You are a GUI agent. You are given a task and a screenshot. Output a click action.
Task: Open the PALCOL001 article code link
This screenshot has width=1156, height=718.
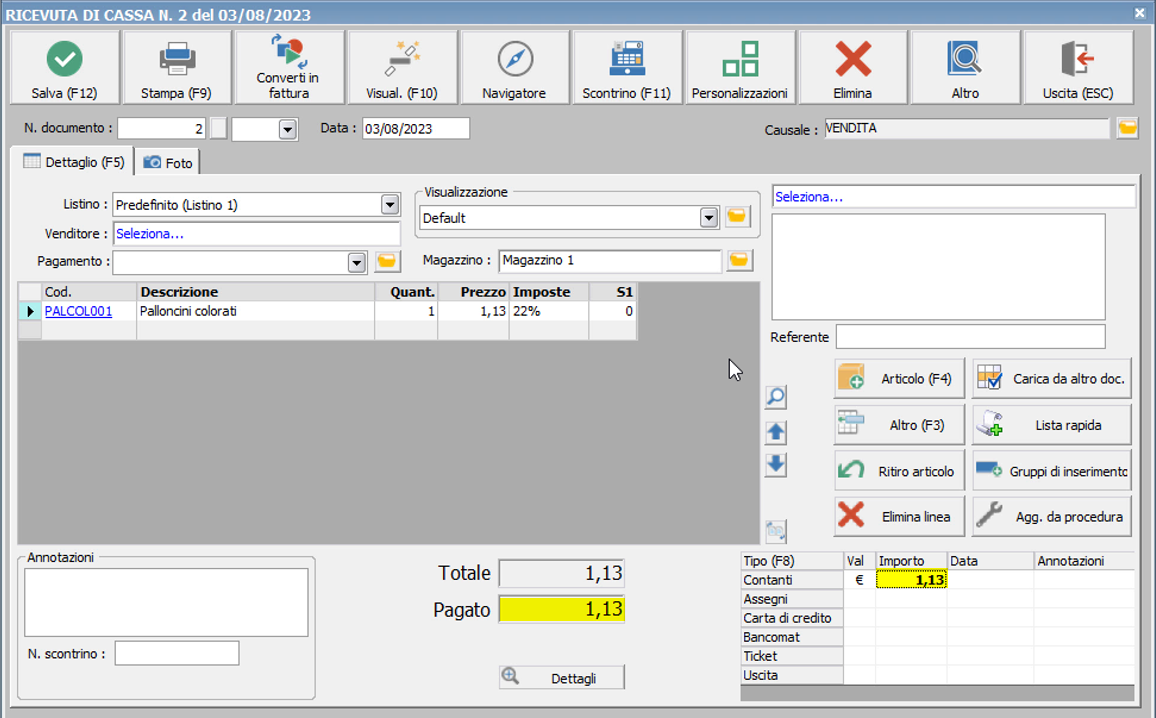point(78,312)
